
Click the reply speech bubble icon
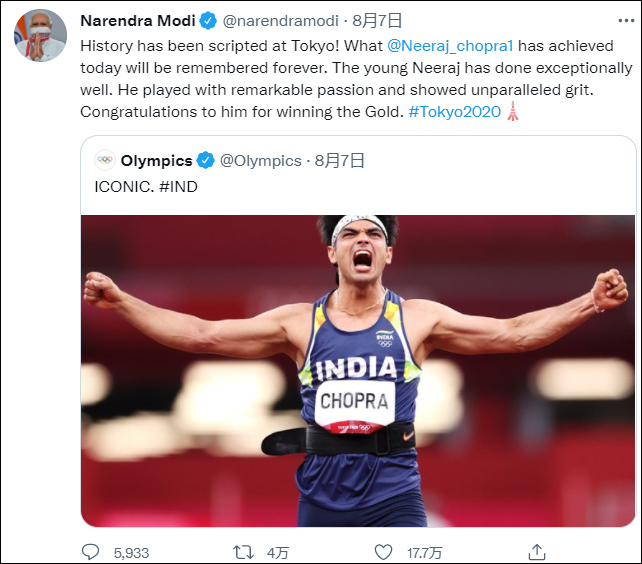(90, 552)
